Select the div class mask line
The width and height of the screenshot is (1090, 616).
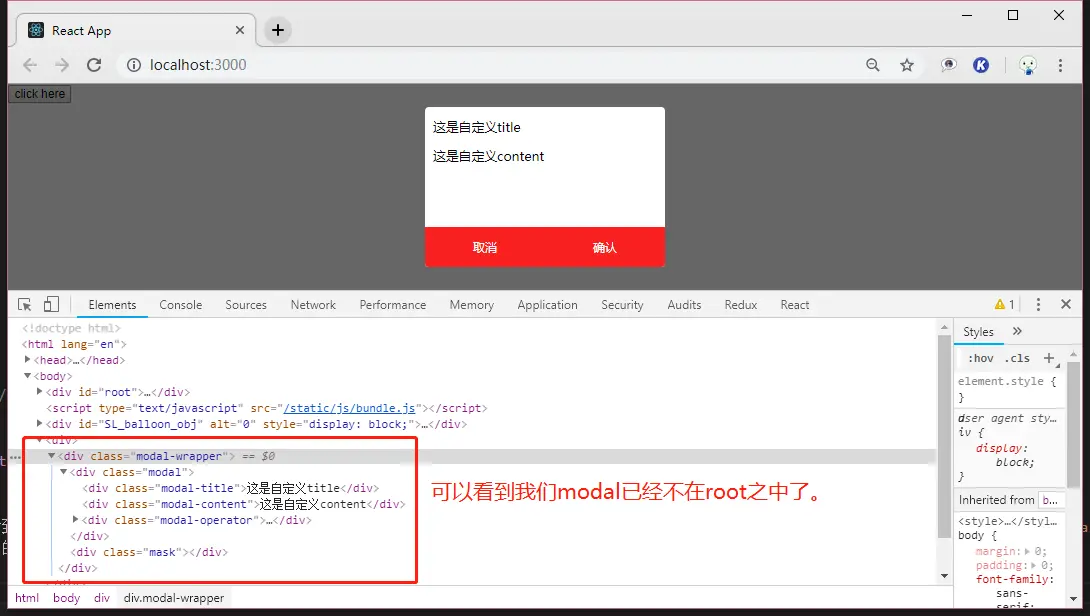pos(149,552)
